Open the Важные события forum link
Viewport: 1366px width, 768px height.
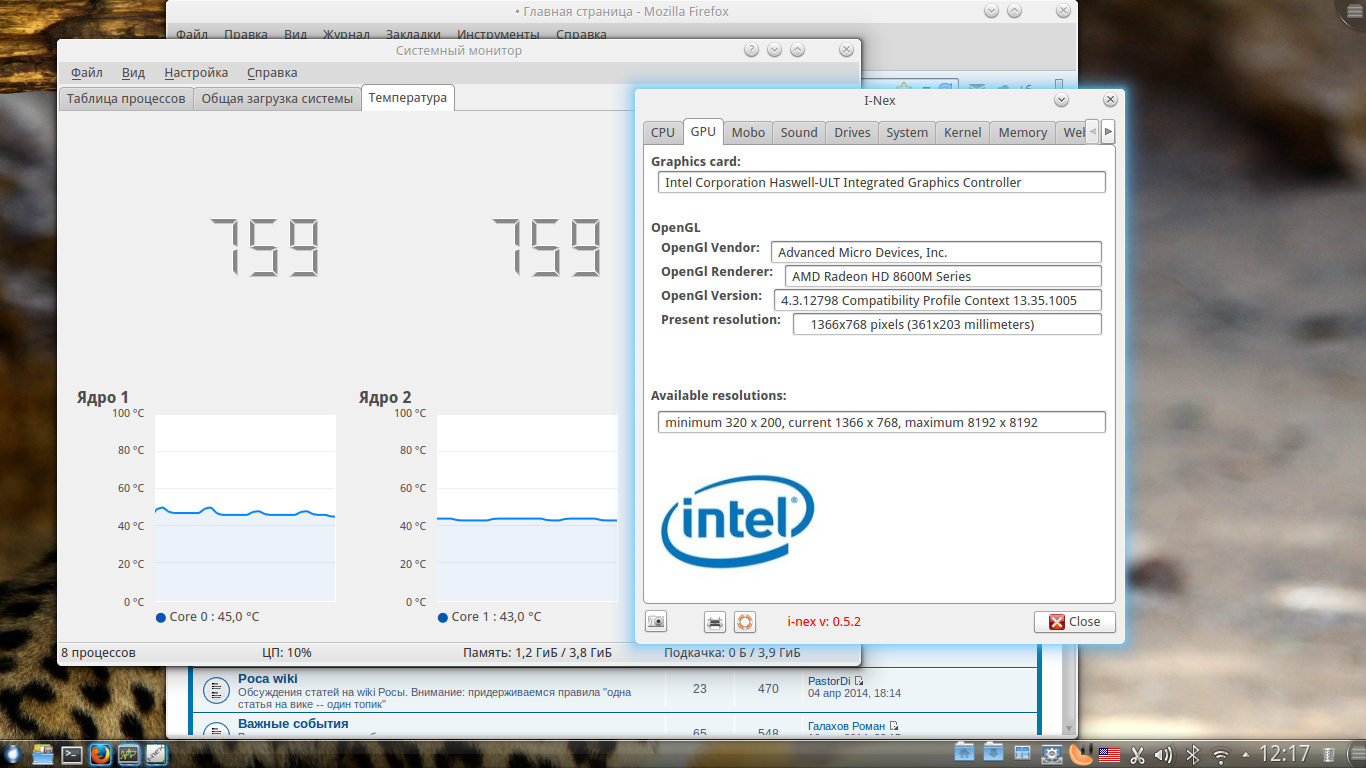[x=293, y=724]
